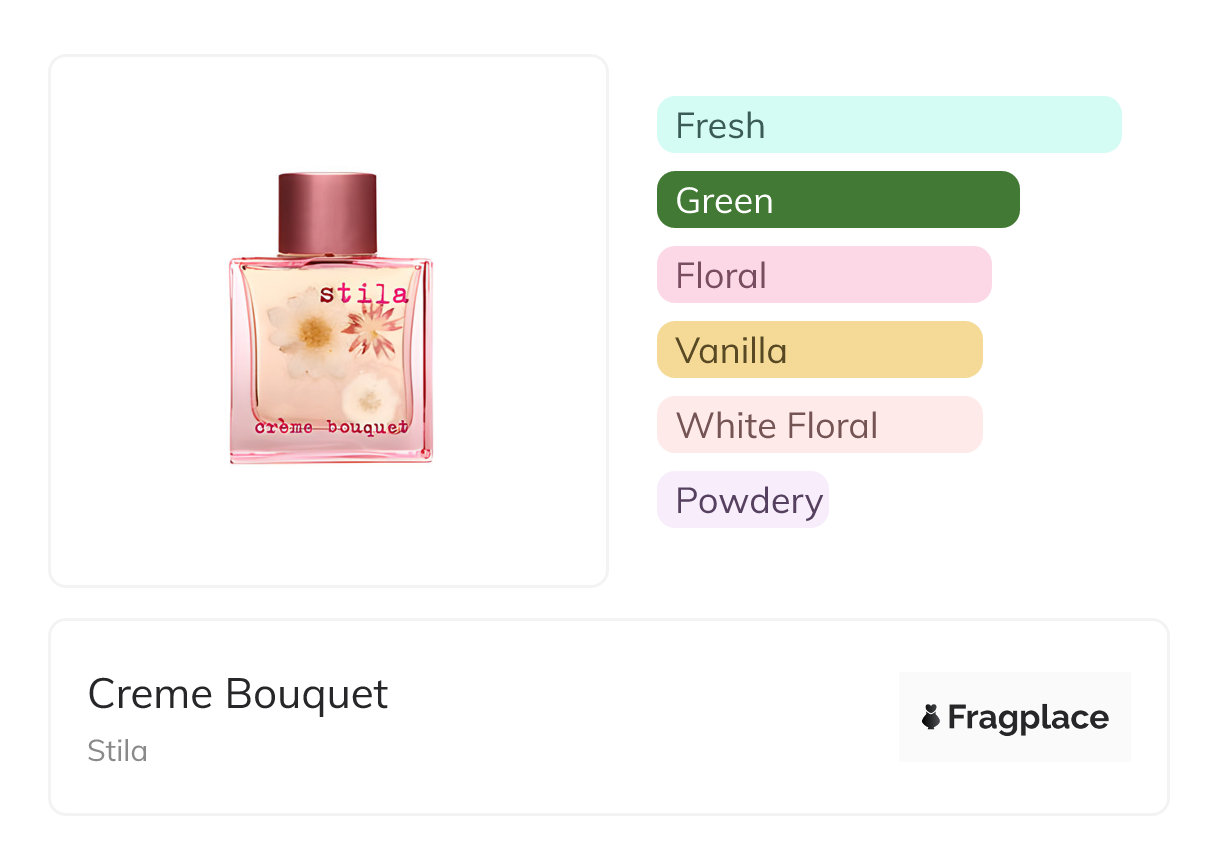Click the rose-colored cap of the perfume bottle
Viewport: 1218px width, 864px height.
coord(327,213)
